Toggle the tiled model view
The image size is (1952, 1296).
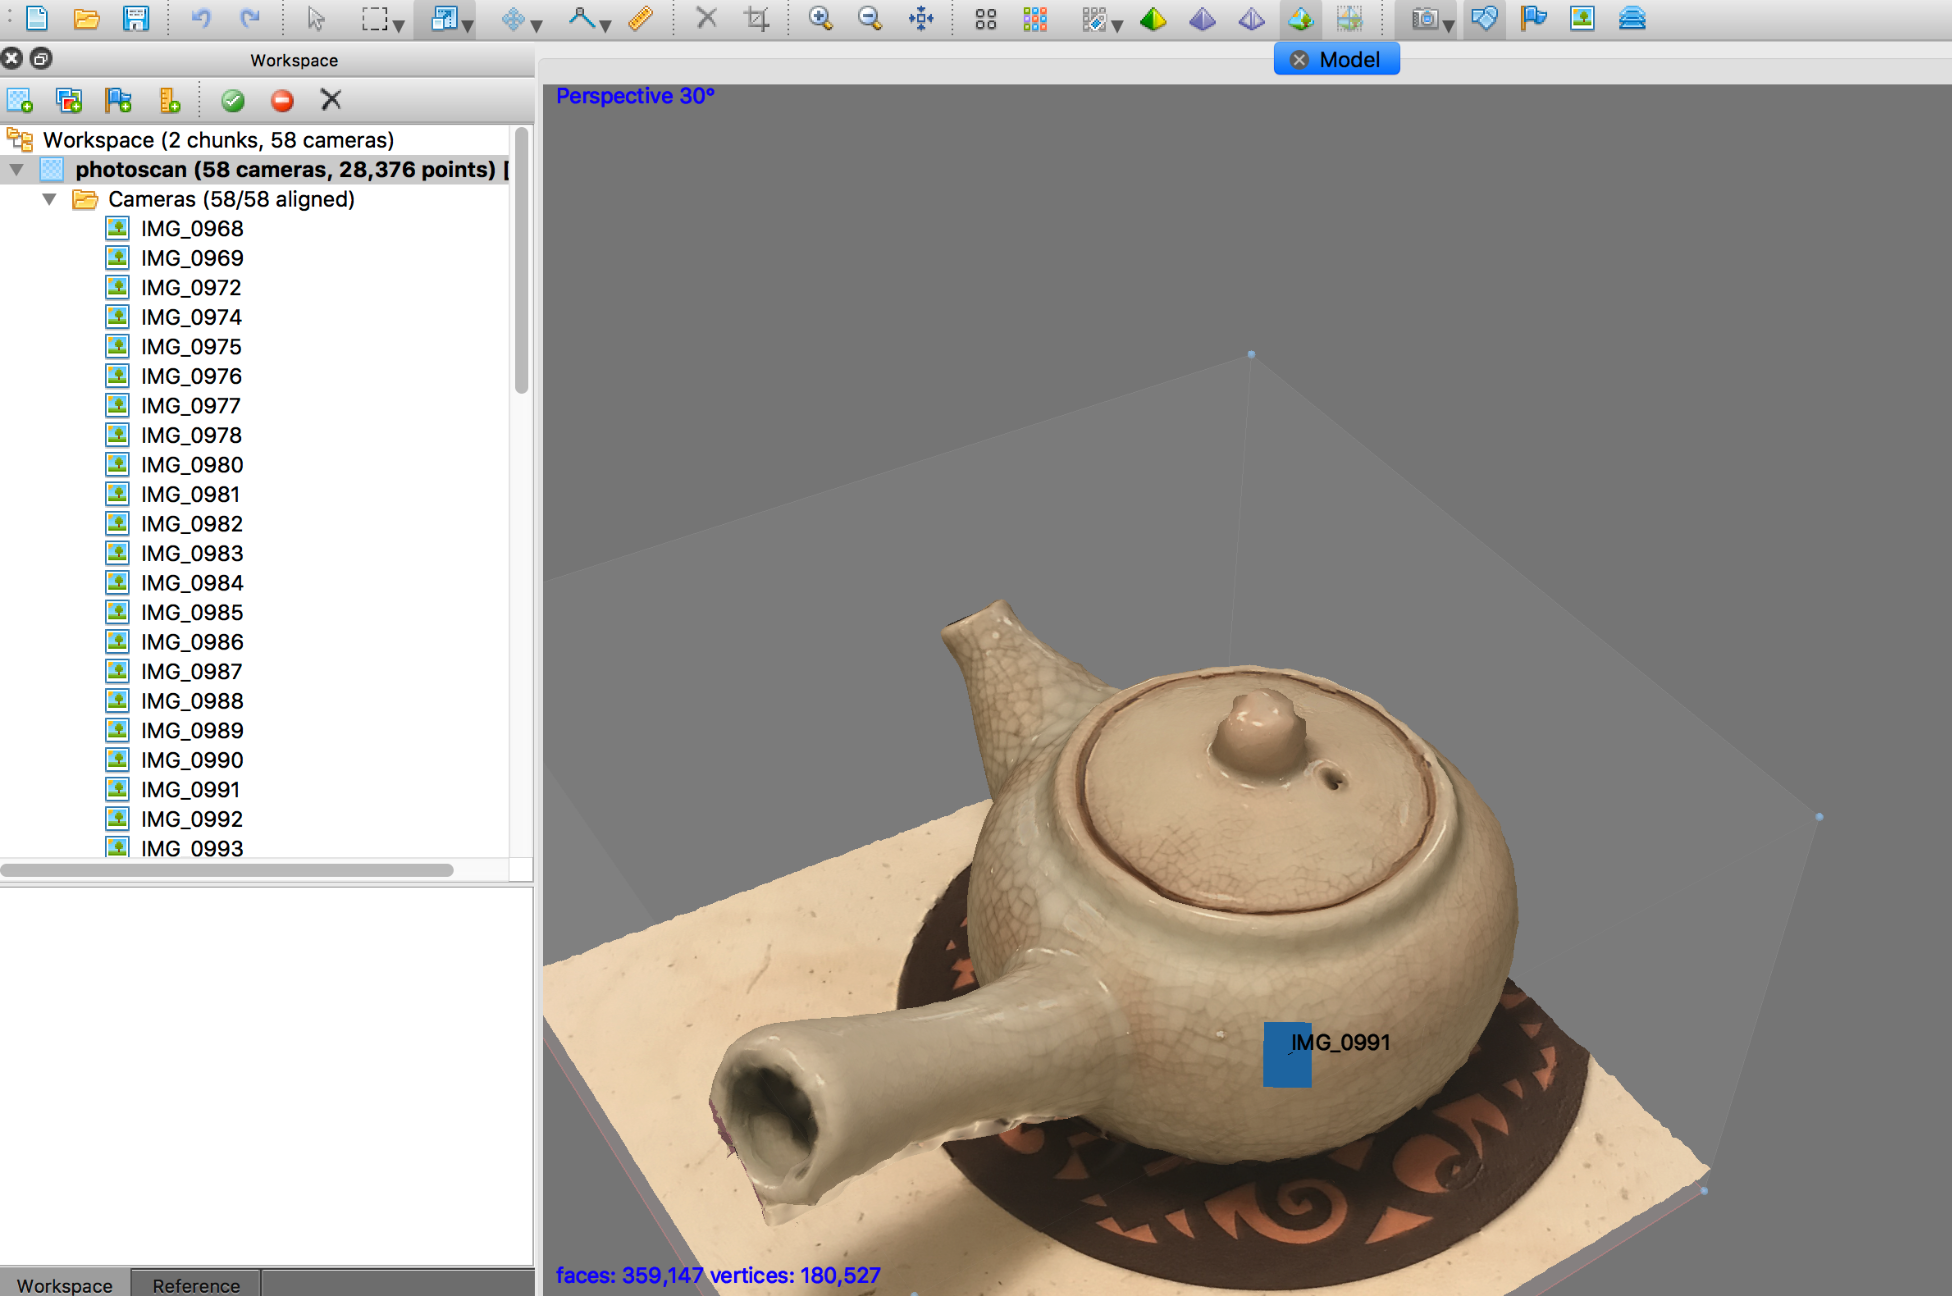point(1349,18)
